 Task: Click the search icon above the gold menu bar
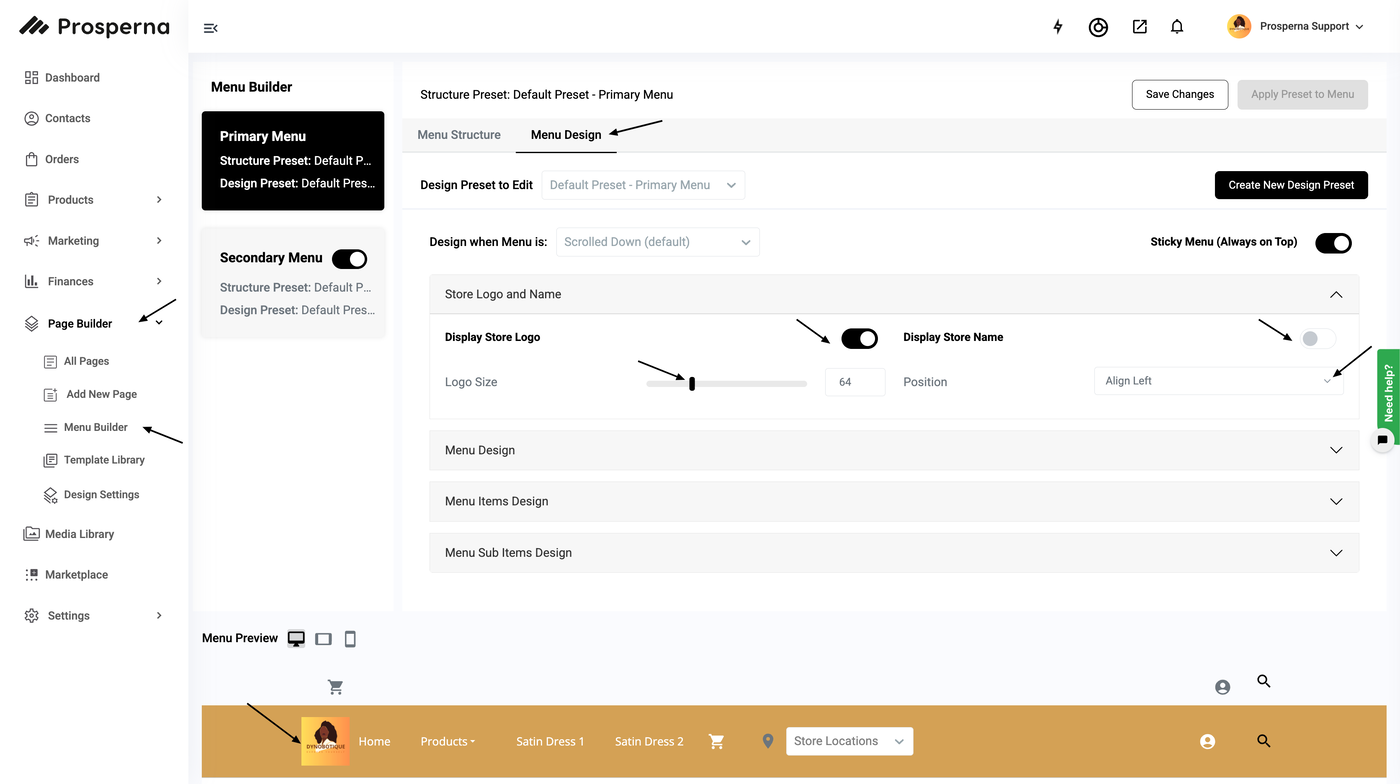pos(1264,681)
